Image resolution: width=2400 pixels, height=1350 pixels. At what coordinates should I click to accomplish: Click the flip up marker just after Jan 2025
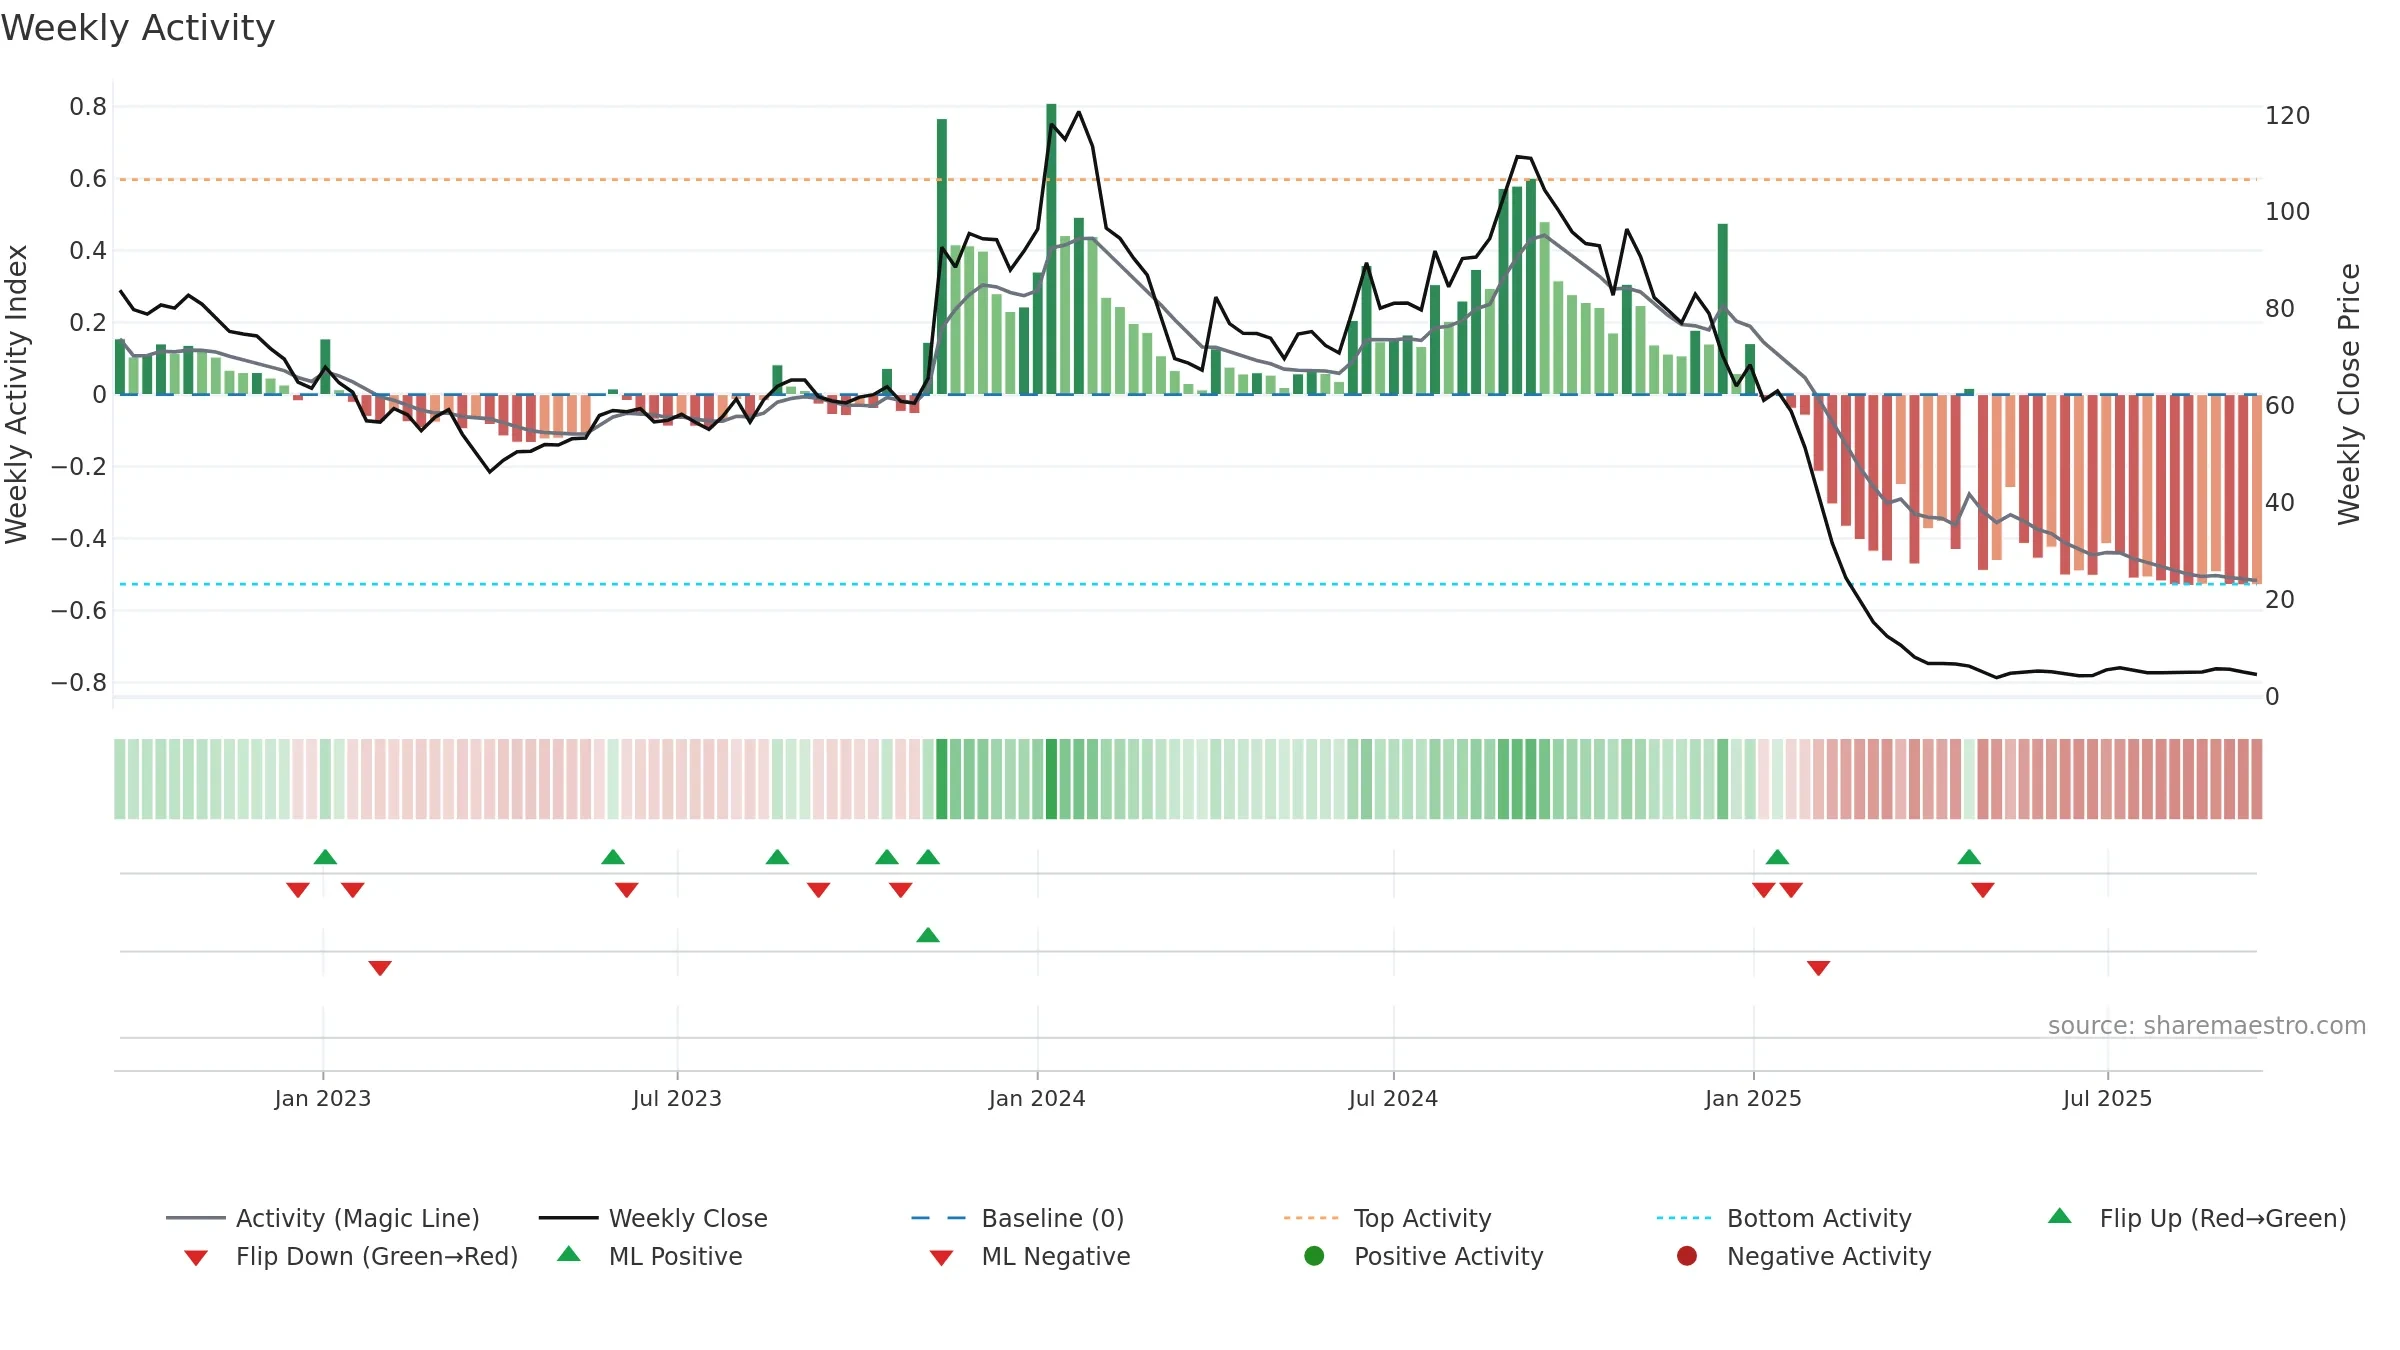1777,857
